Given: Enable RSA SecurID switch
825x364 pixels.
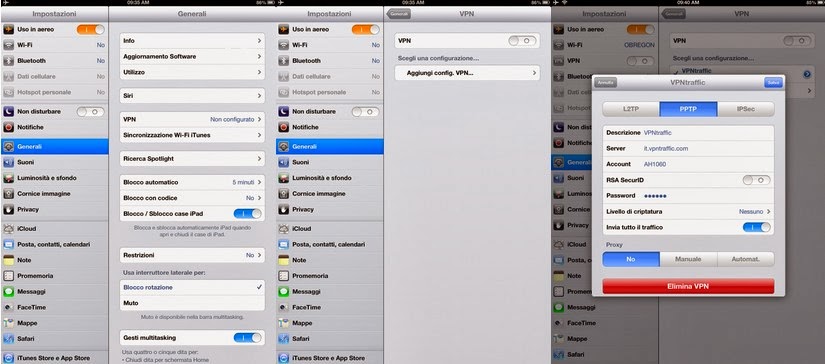Looking at the screenshot, I should point(757,180).
